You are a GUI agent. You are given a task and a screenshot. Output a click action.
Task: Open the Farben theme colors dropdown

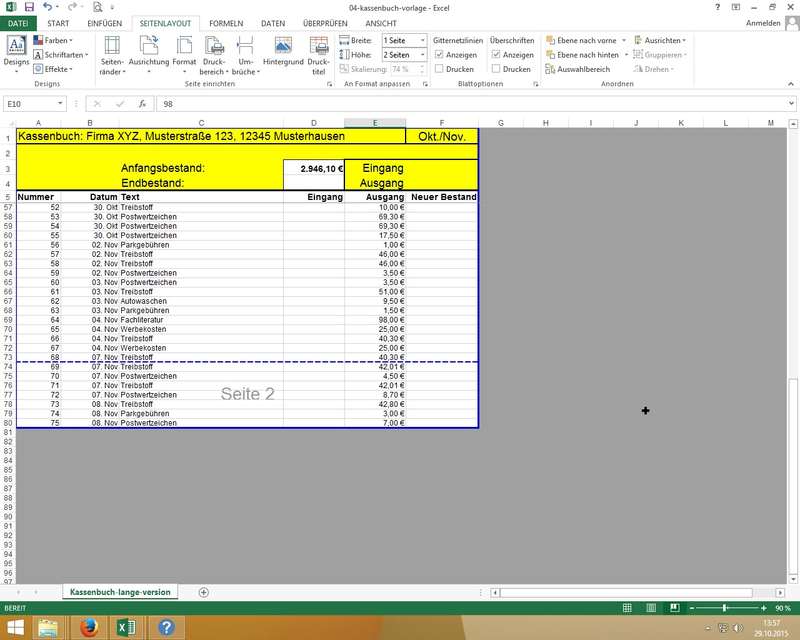[x=55, y=40]
